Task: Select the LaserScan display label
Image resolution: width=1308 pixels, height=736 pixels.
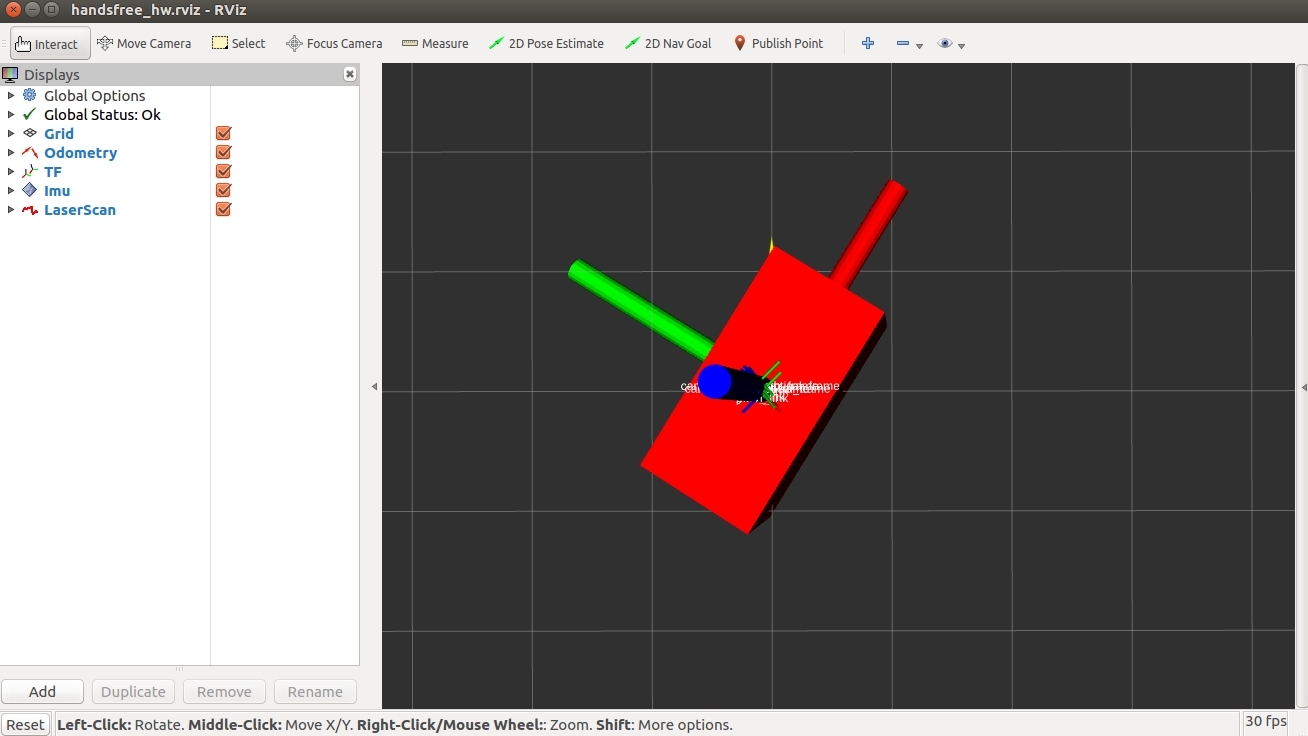Action: 80,209
